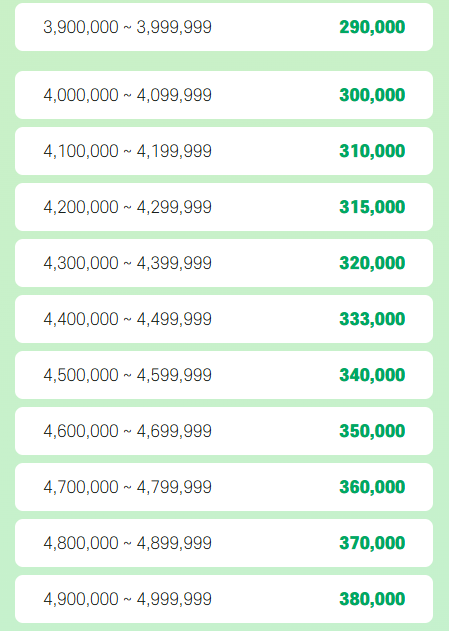Click the 350,000 amount value

coord(372,431)
